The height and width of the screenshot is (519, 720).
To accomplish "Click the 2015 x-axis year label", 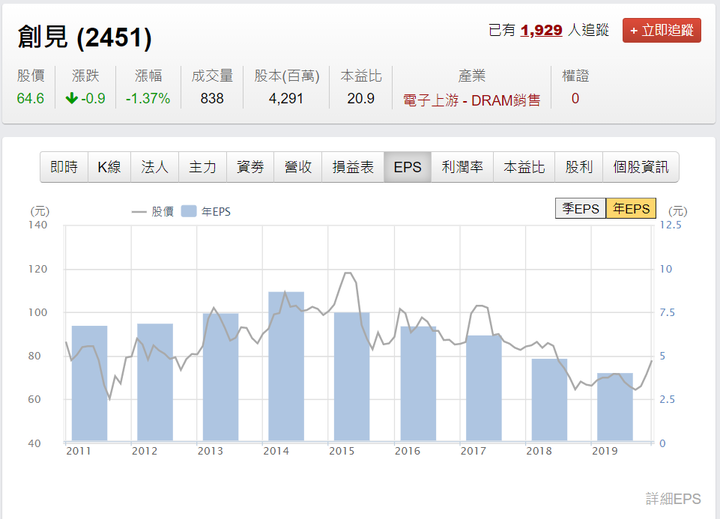I will (x=342, y=451).
